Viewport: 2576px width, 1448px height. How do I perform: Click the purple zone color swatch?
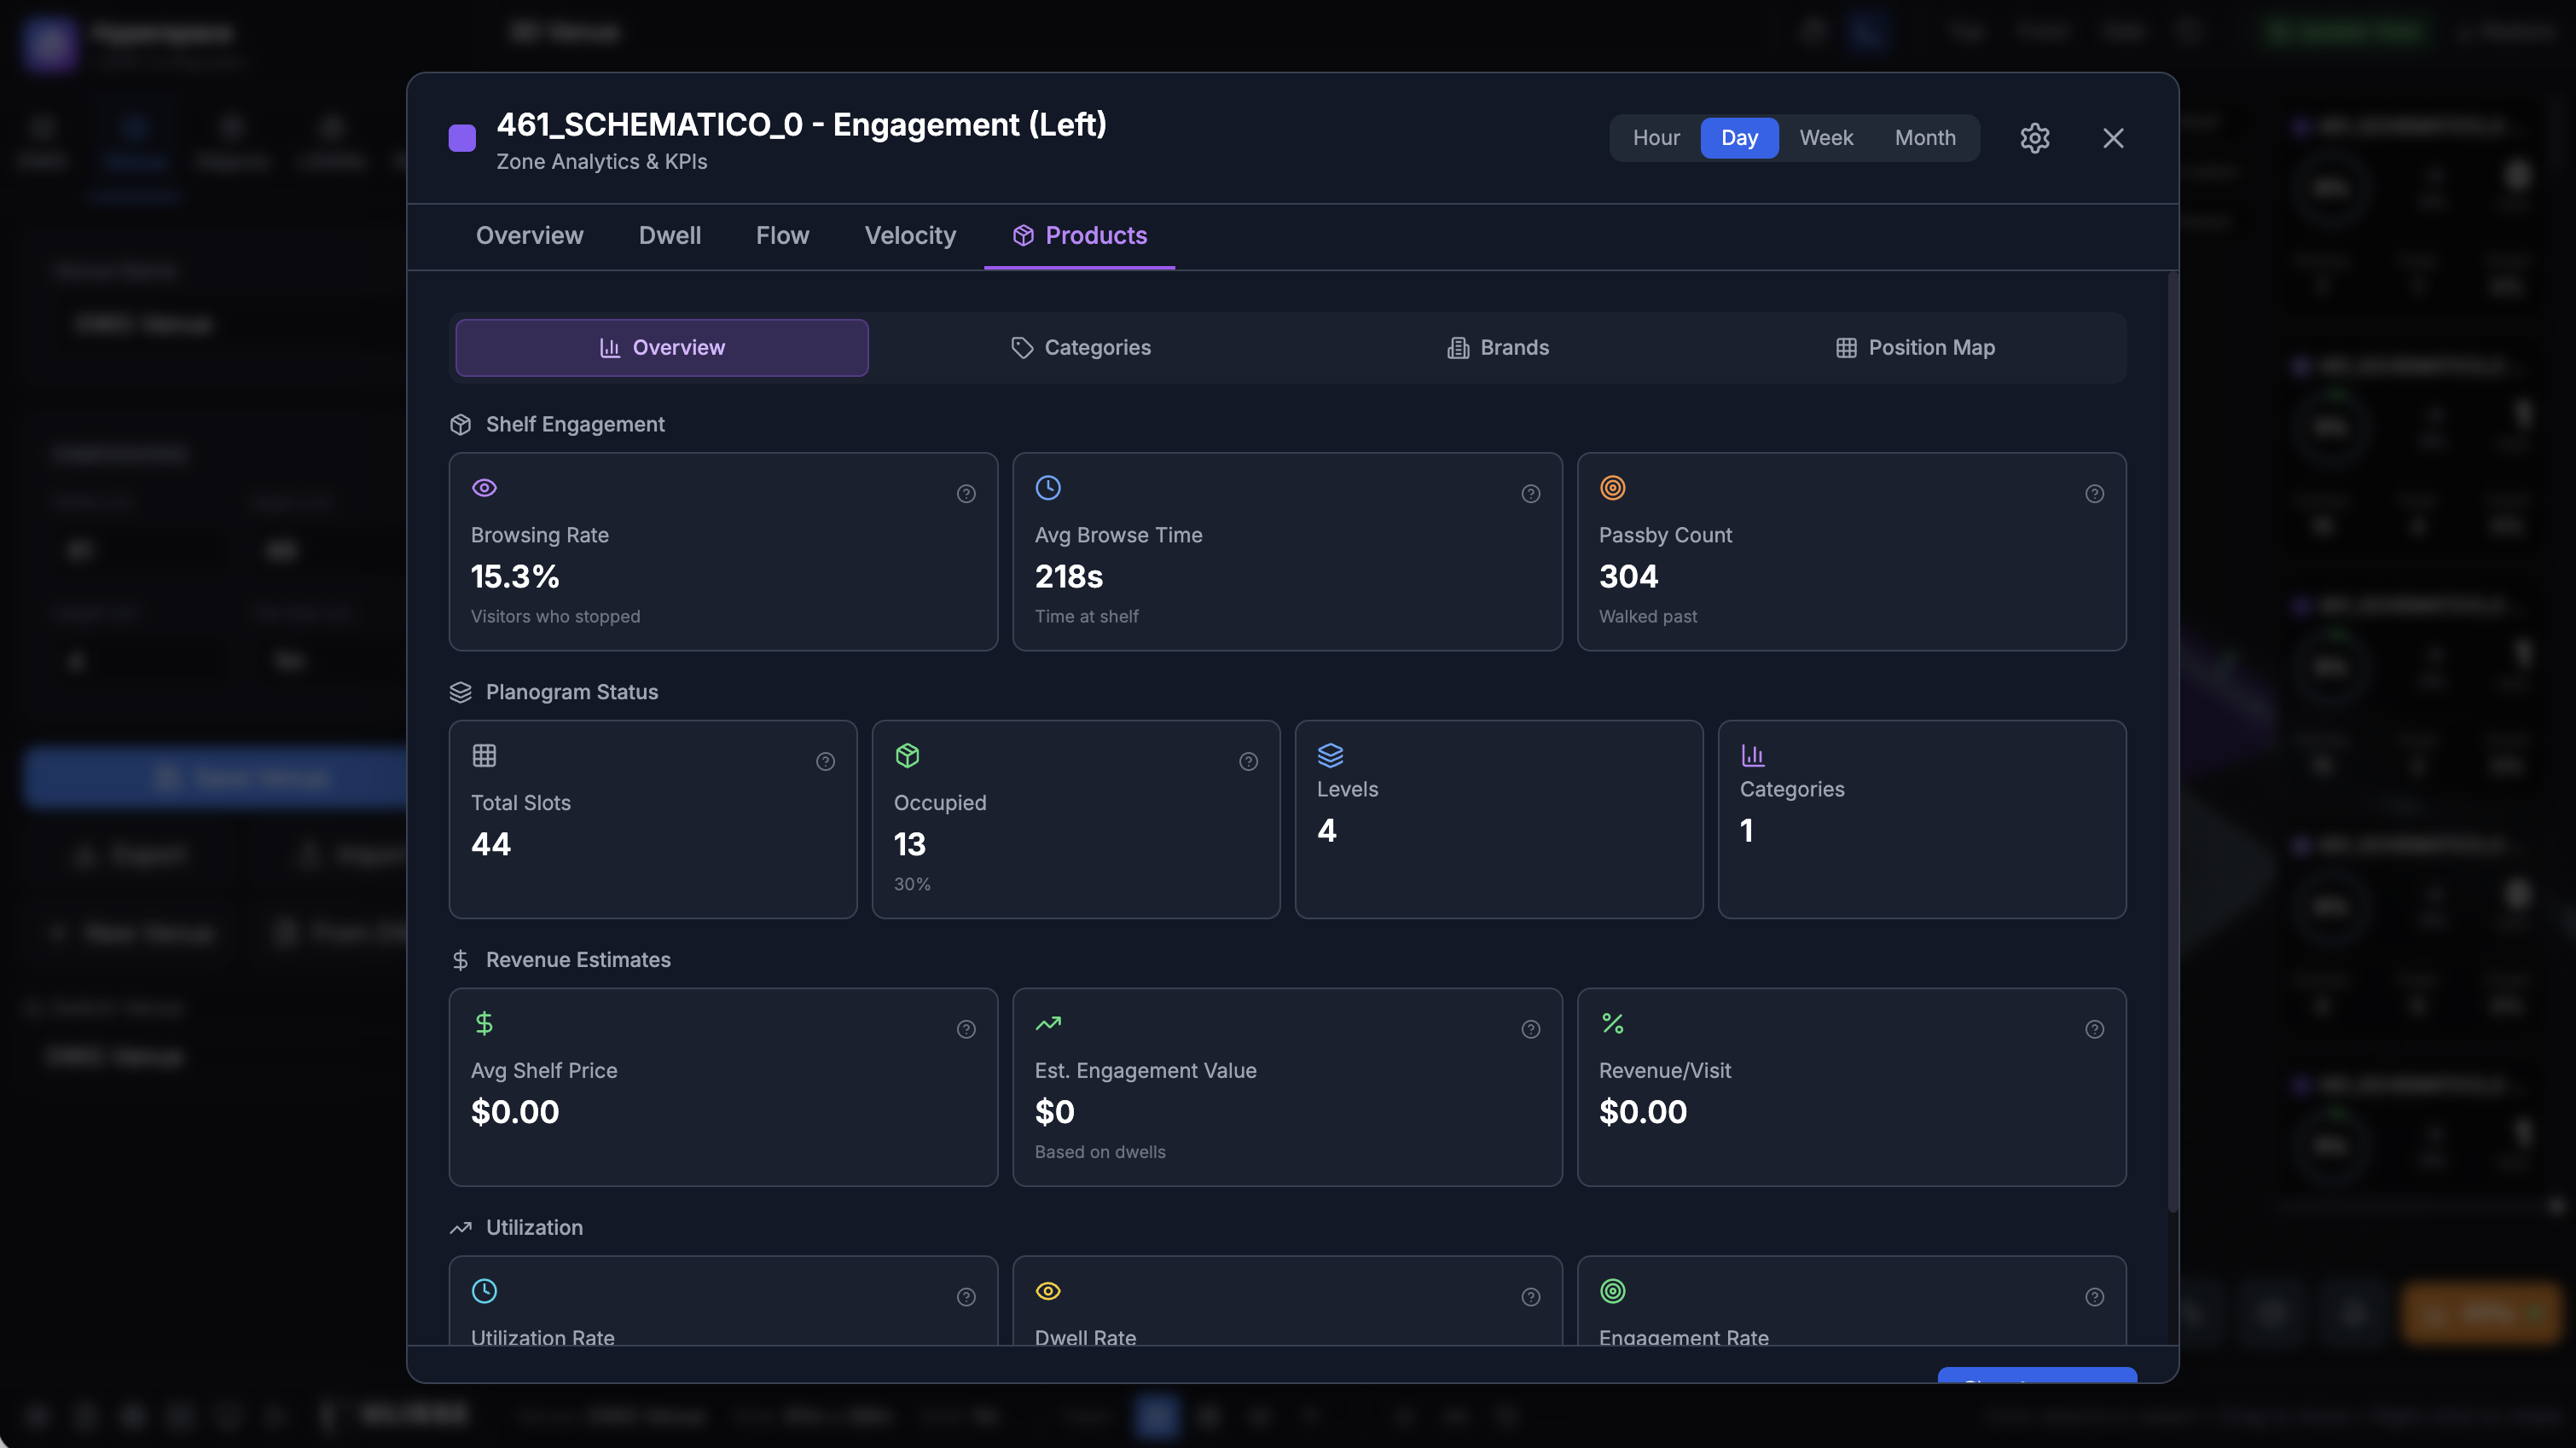[462, 138]
